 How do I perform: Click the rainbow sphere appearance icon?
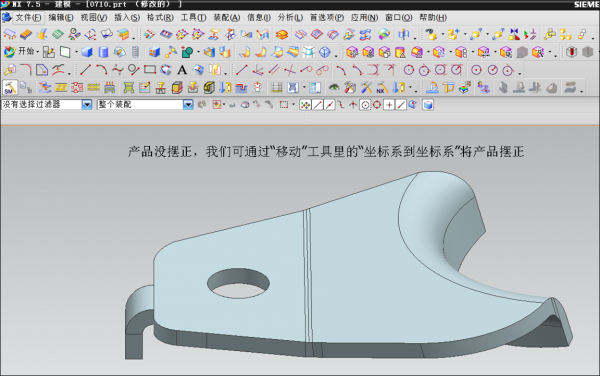383,34
